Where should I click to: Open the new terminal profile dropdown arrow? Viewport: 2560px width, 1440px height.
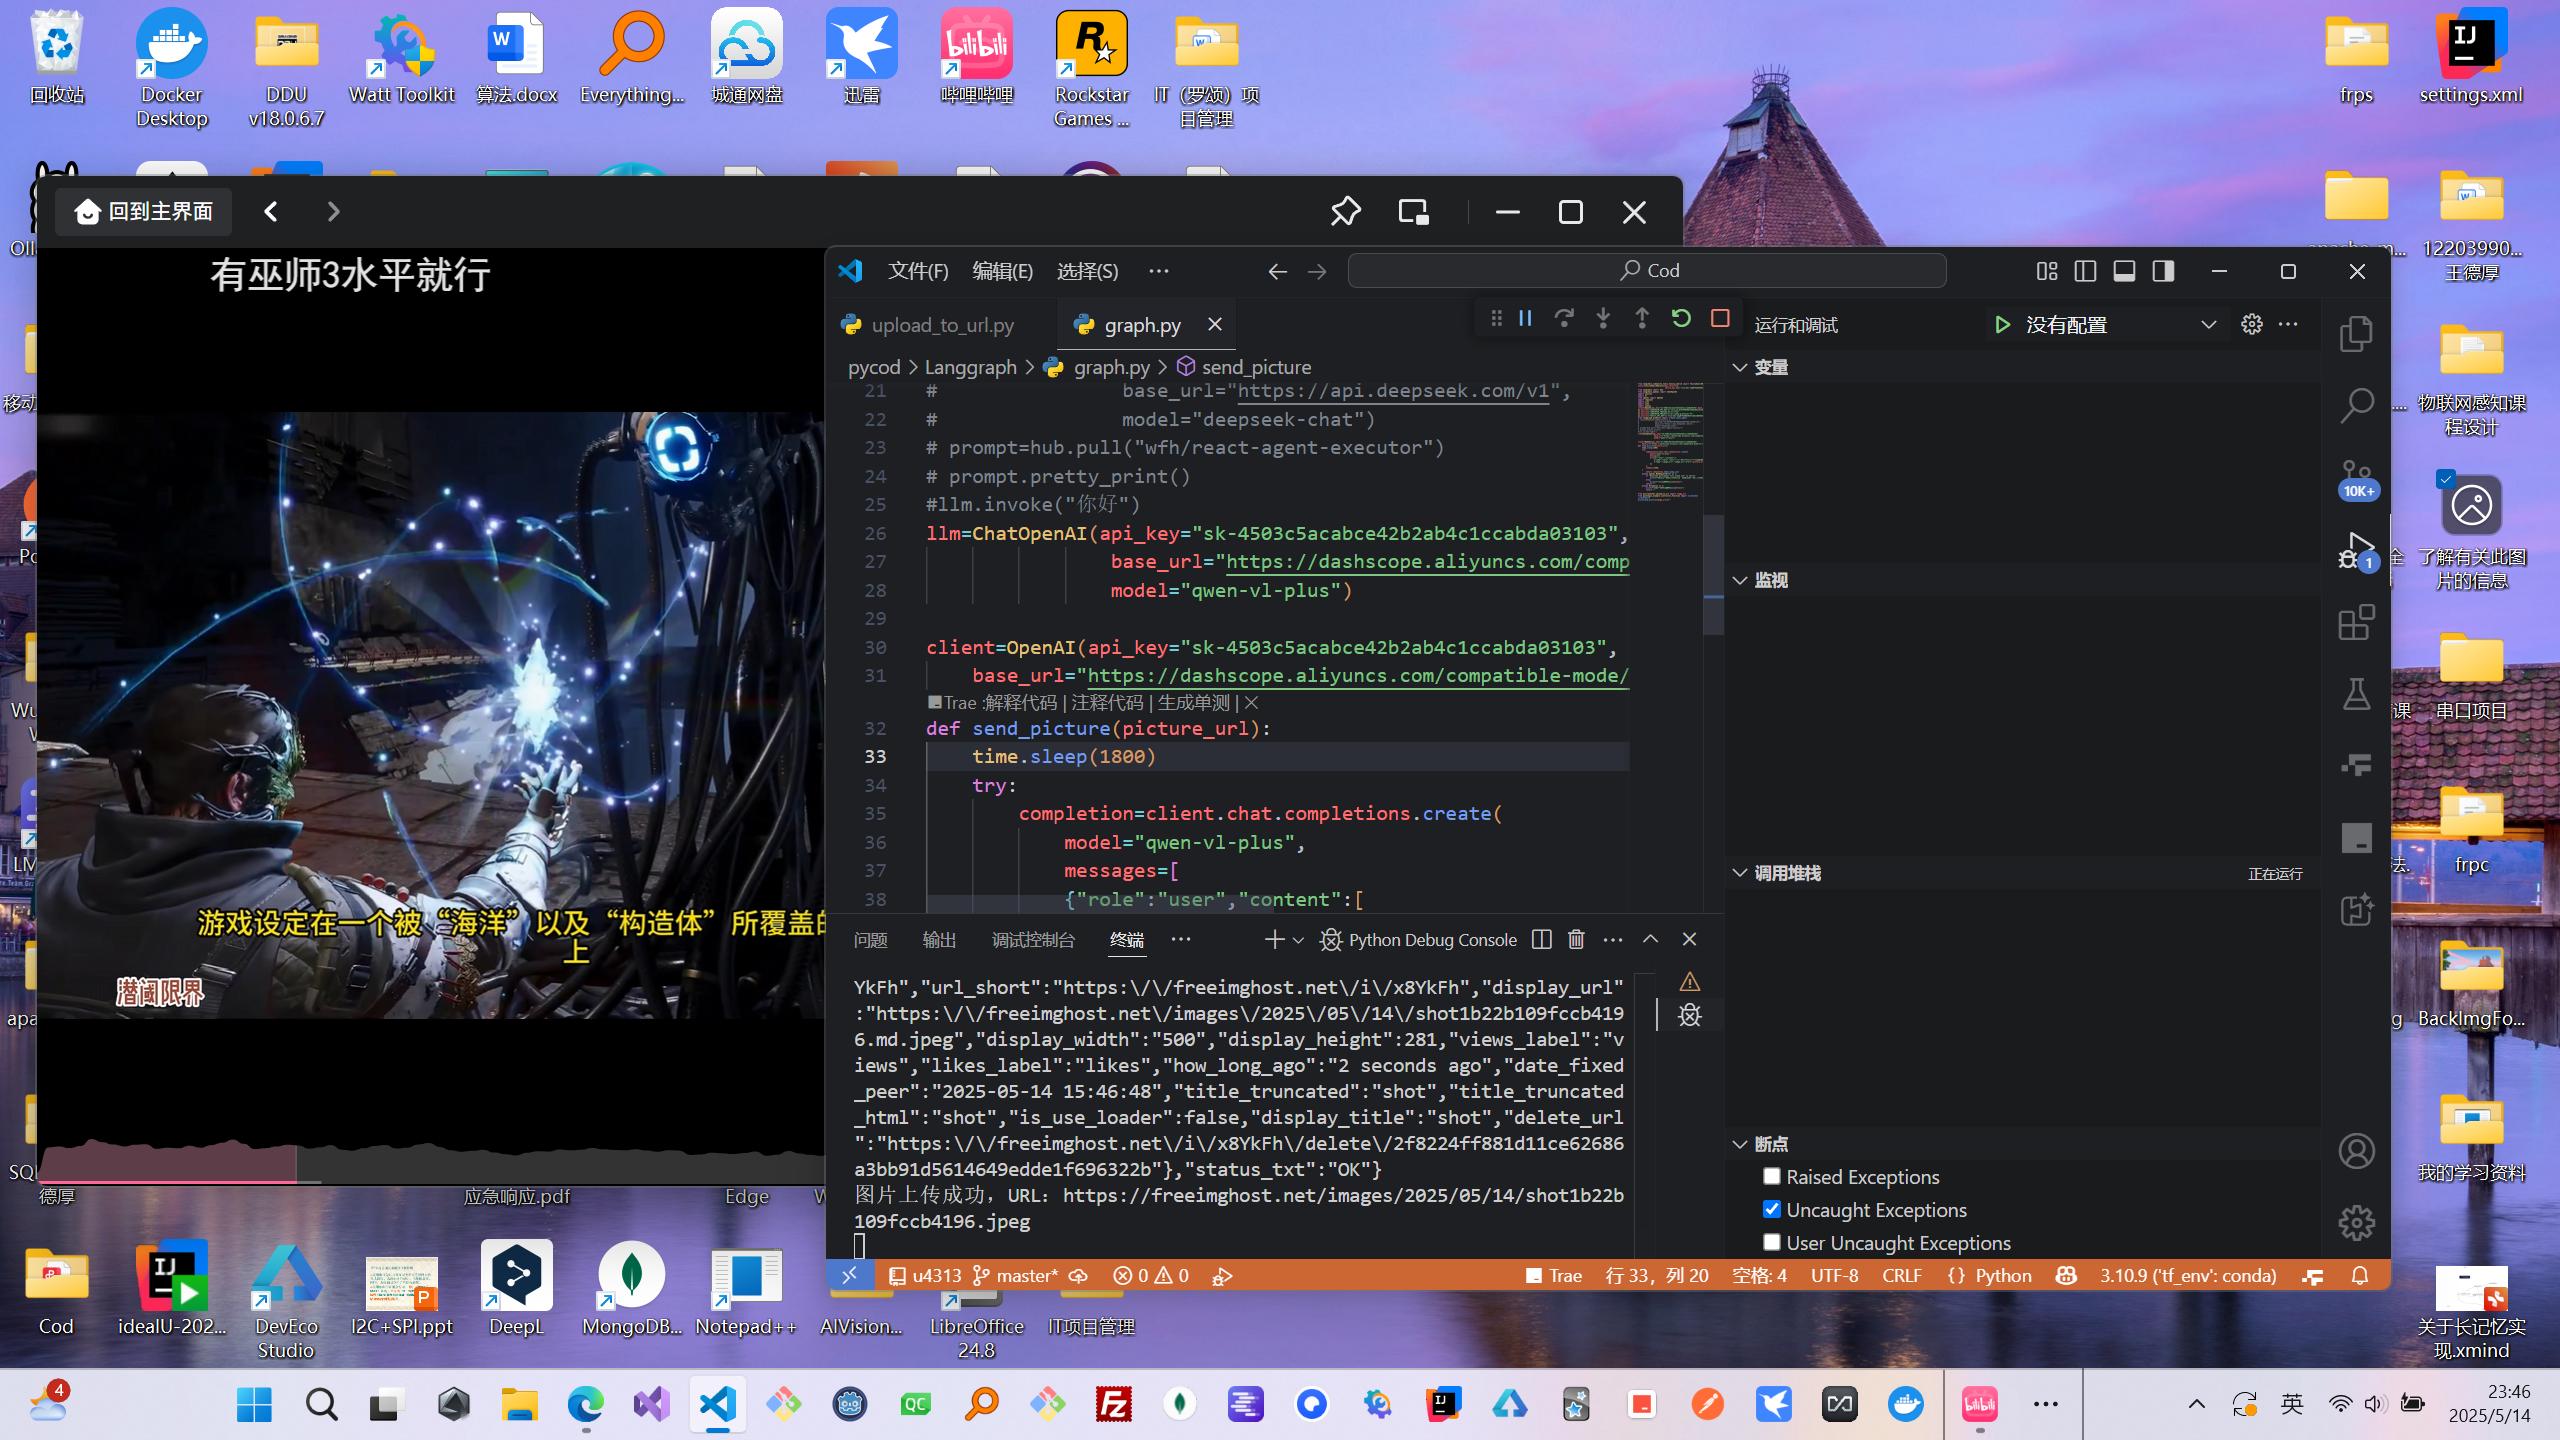(x=1298, y=940)
